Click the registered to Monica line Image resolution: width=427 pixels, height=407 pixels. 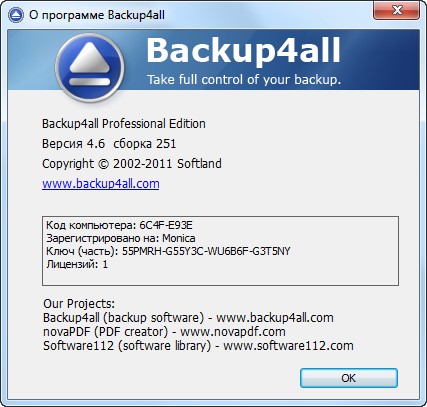tap(121, 238)
